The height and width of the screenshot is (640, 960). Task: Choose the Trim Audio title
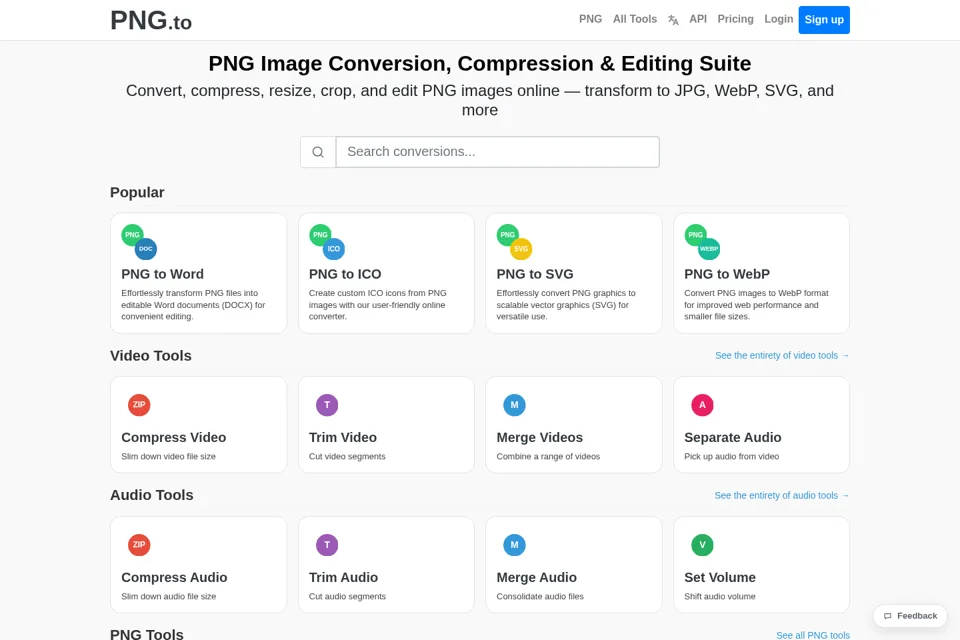pos(343,578)
